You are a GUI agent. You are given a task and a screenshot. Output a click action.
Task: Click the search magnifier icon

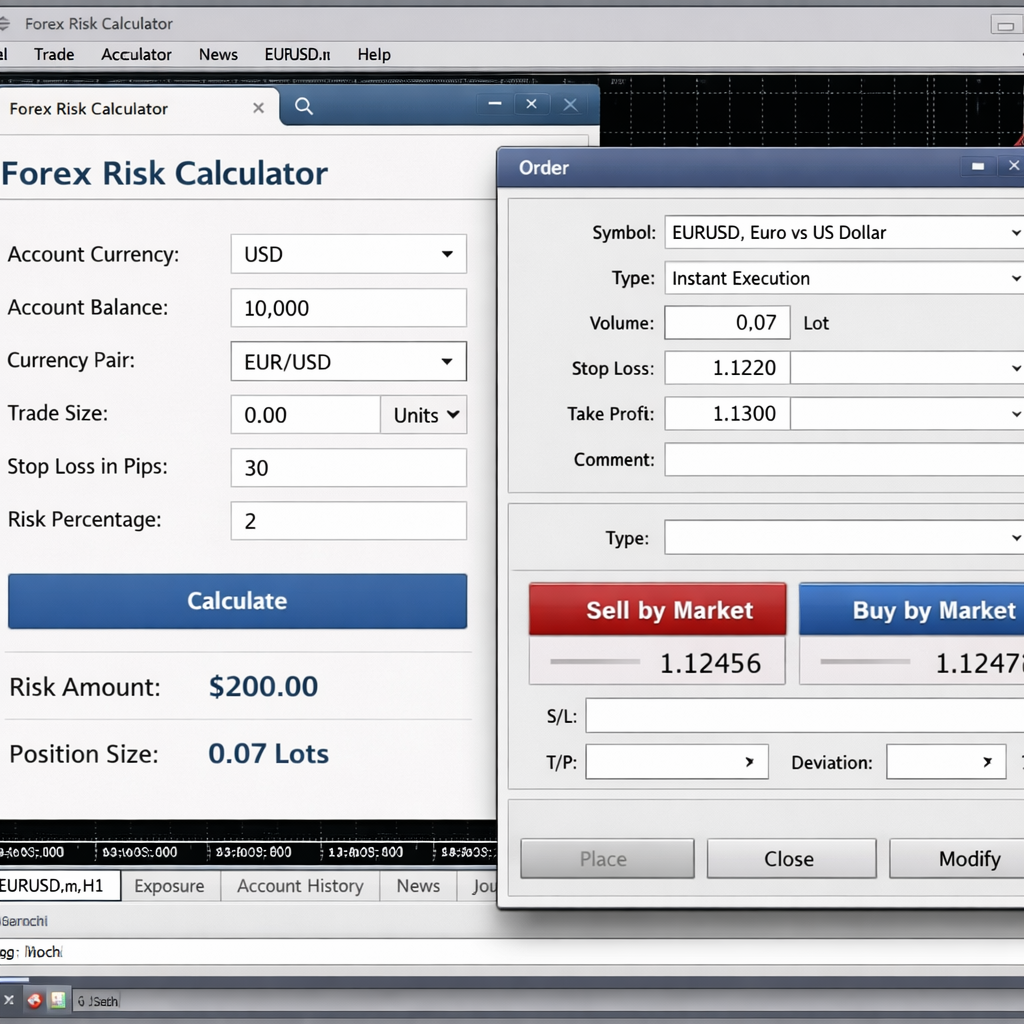coord(304,107)
